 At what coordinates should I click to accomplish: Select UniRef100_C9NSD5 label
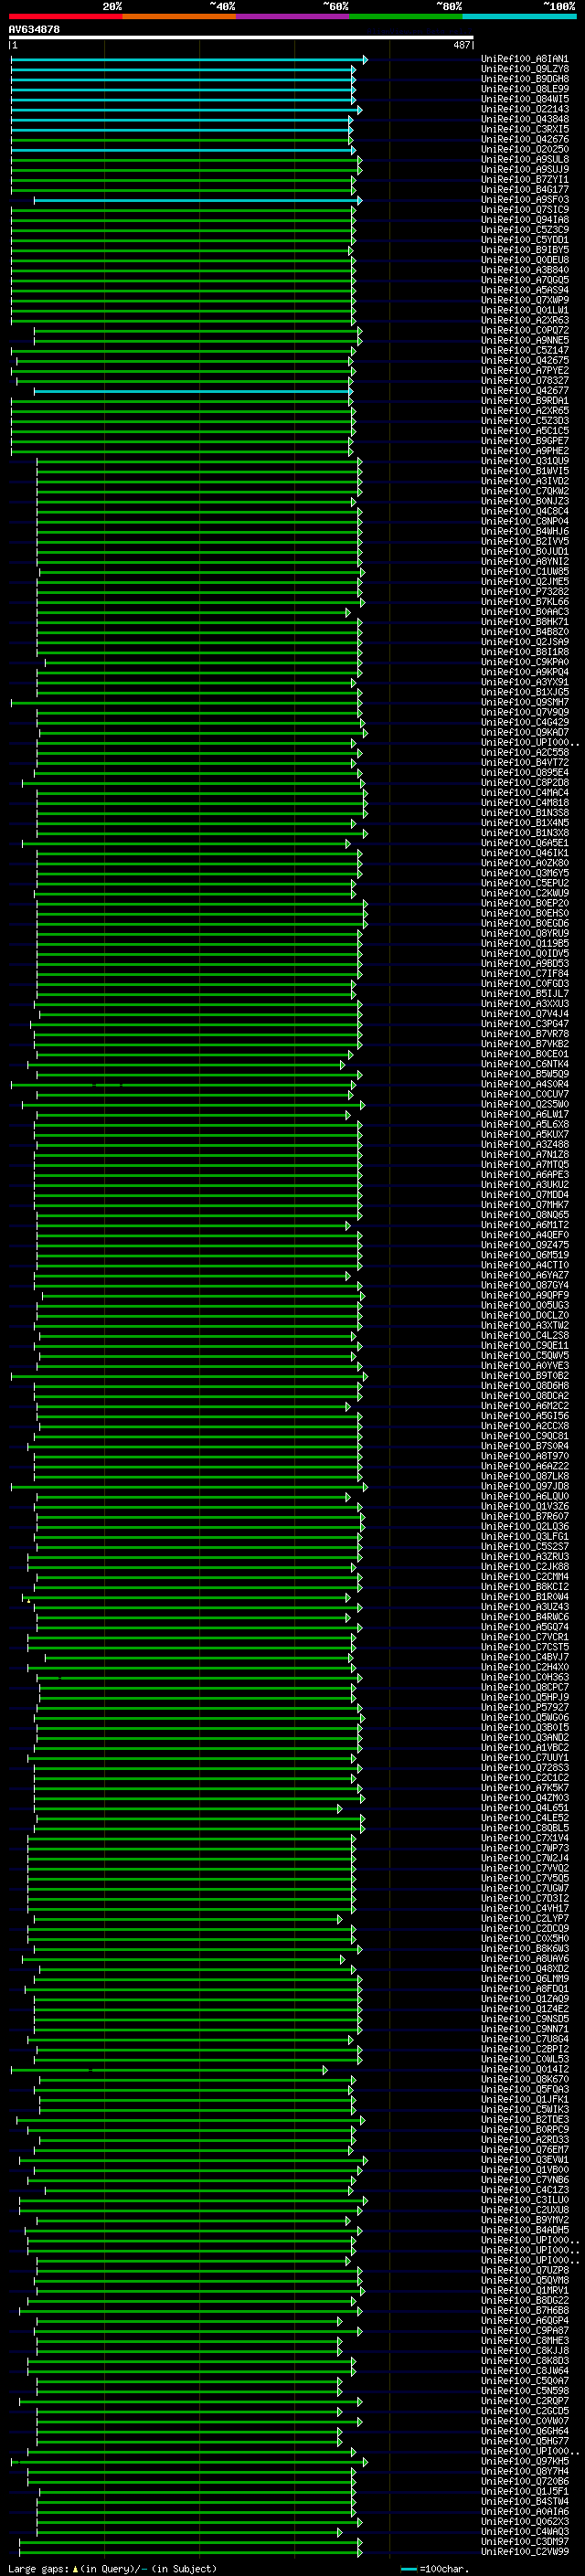(x=525, y=2018)
